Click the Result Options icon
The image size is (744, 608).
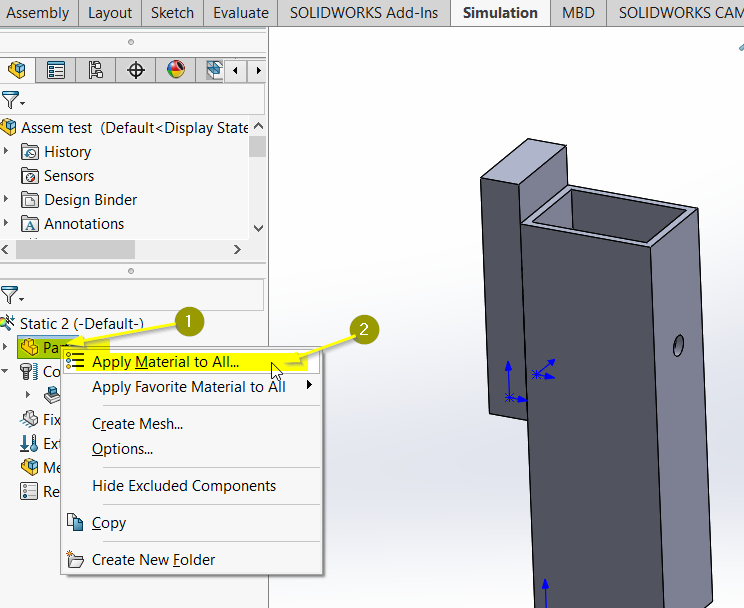(x=29, y=491)
